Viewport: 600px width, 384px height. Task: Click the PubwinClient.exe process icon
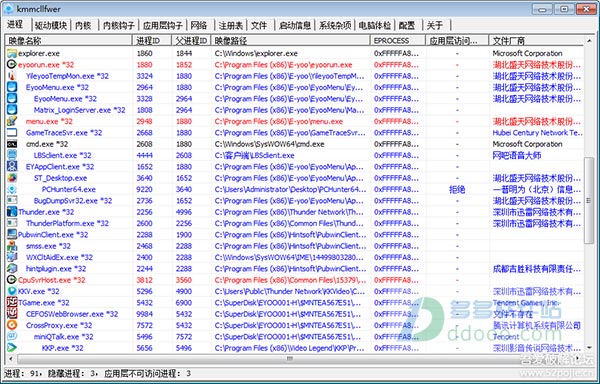(x=12, y=234)
